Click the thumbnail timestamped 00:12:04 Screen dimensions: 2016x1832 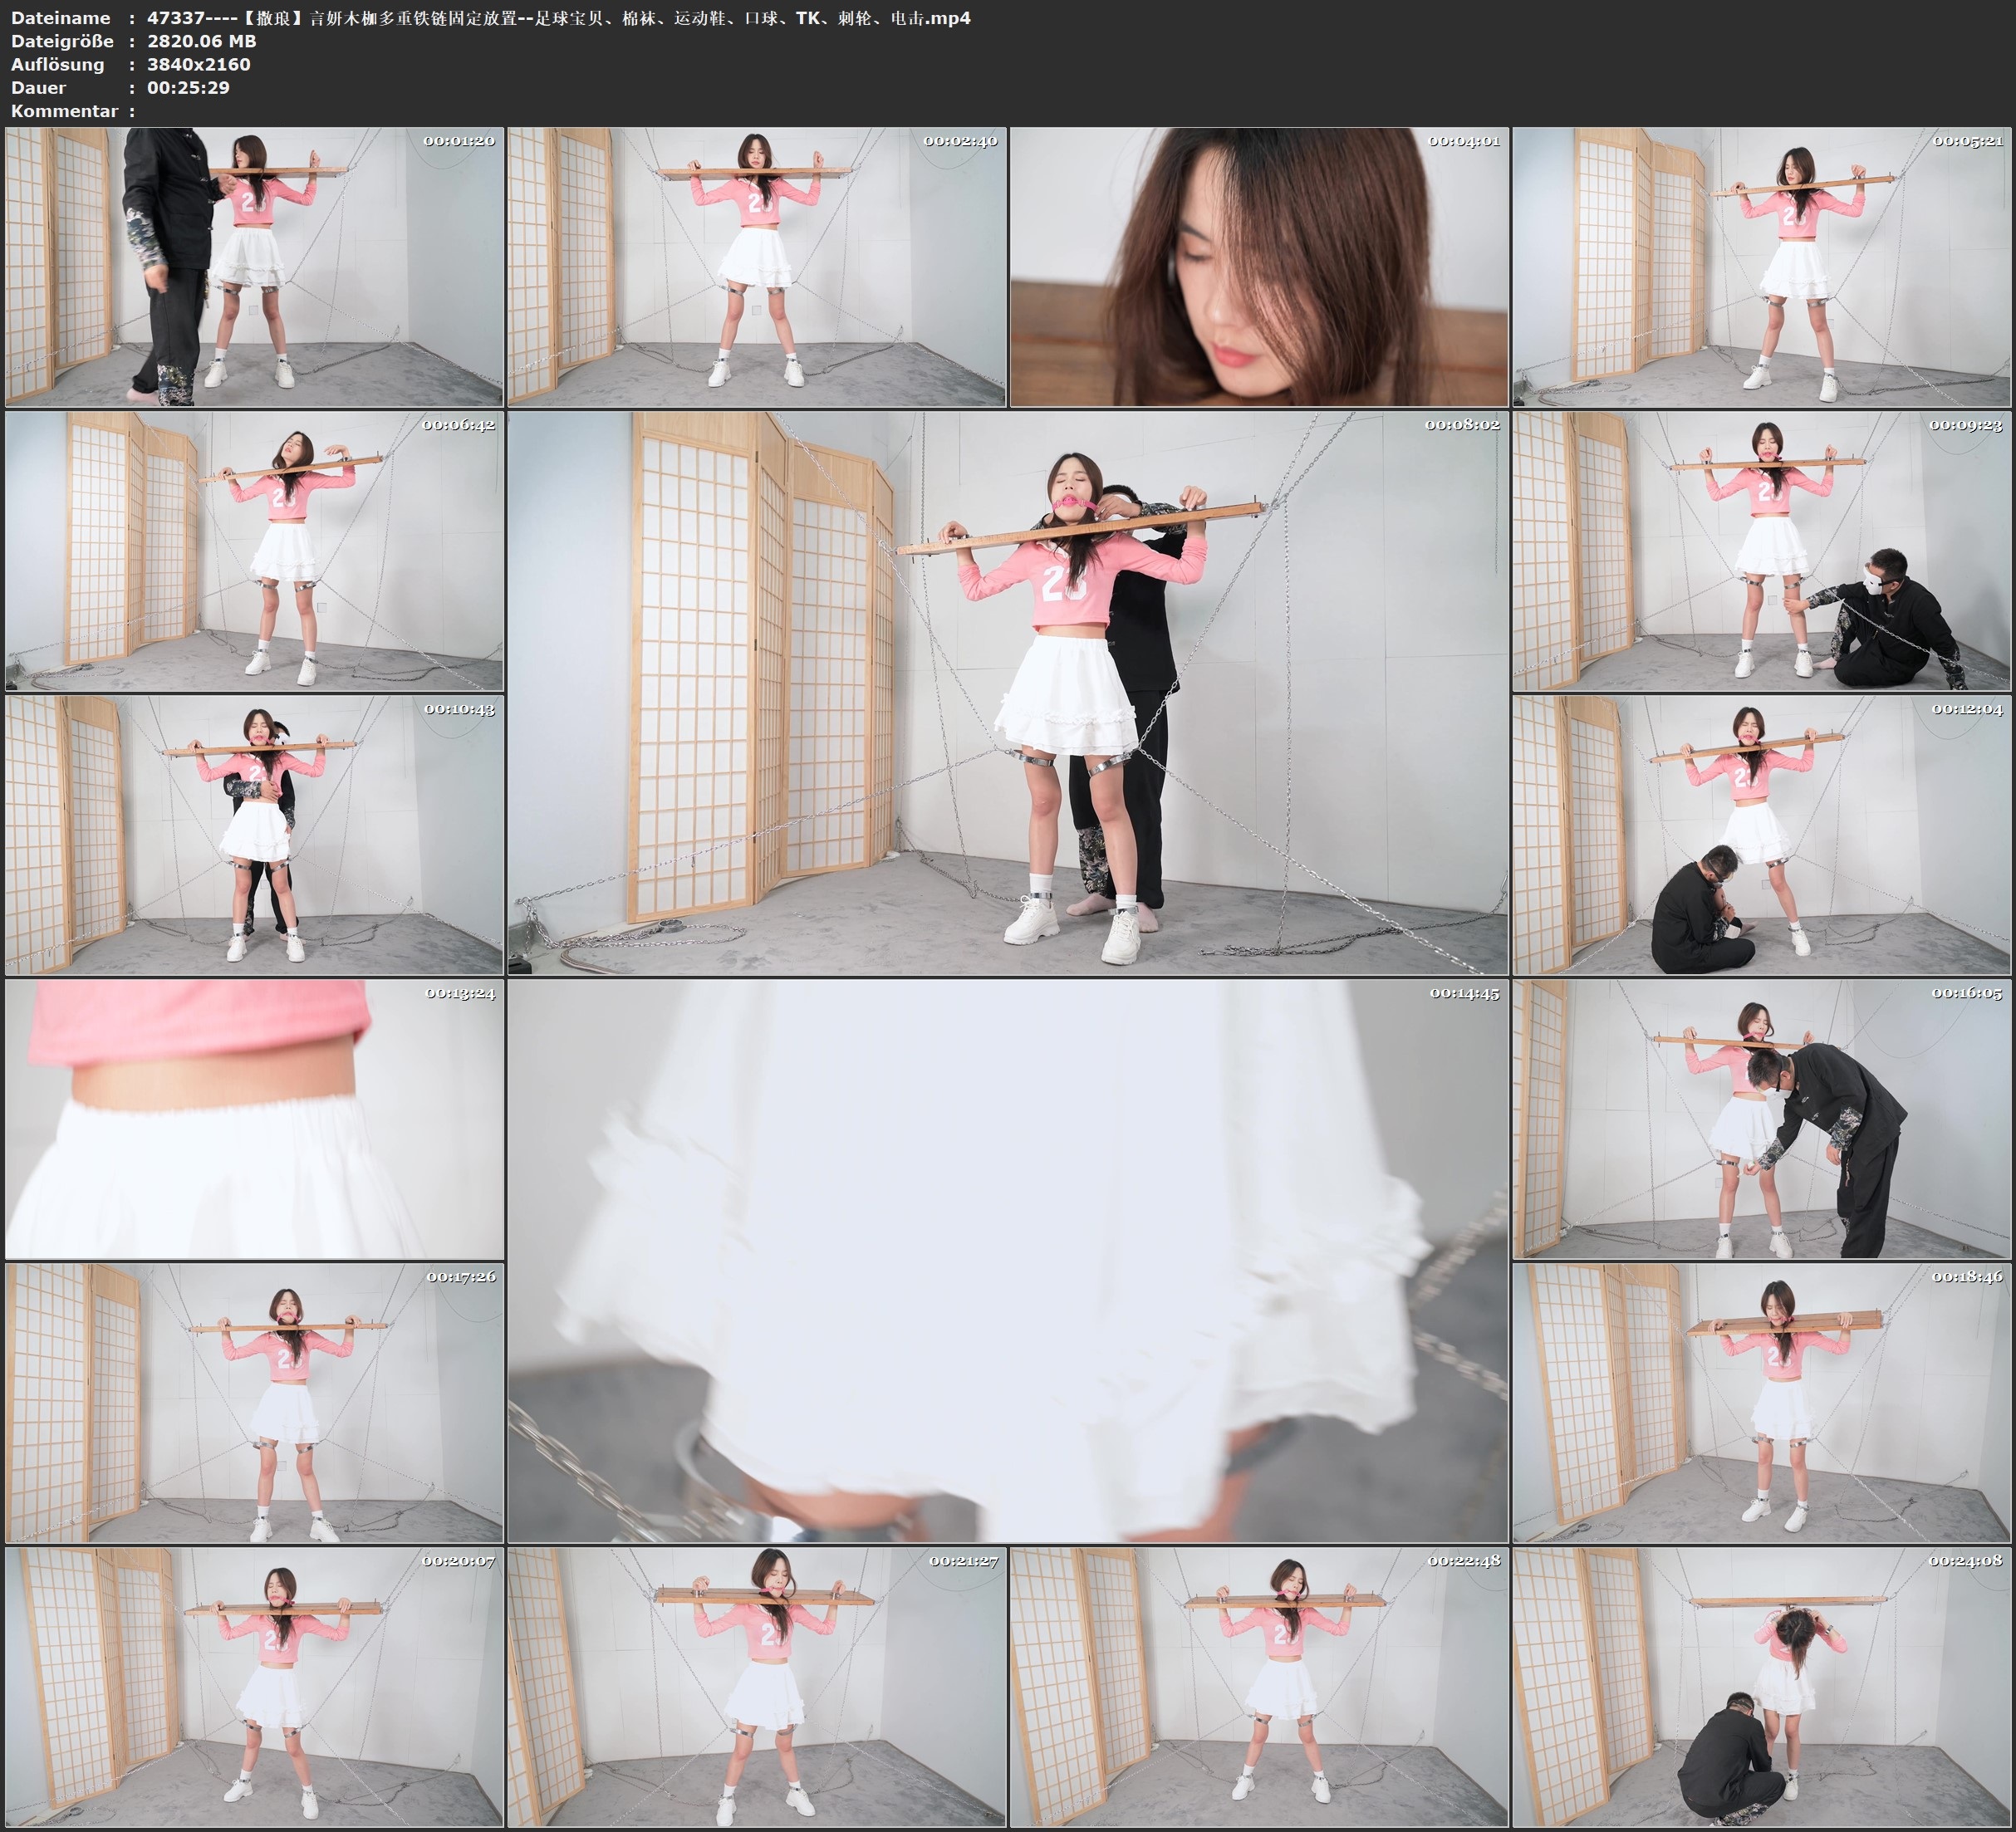point(1762,835)
